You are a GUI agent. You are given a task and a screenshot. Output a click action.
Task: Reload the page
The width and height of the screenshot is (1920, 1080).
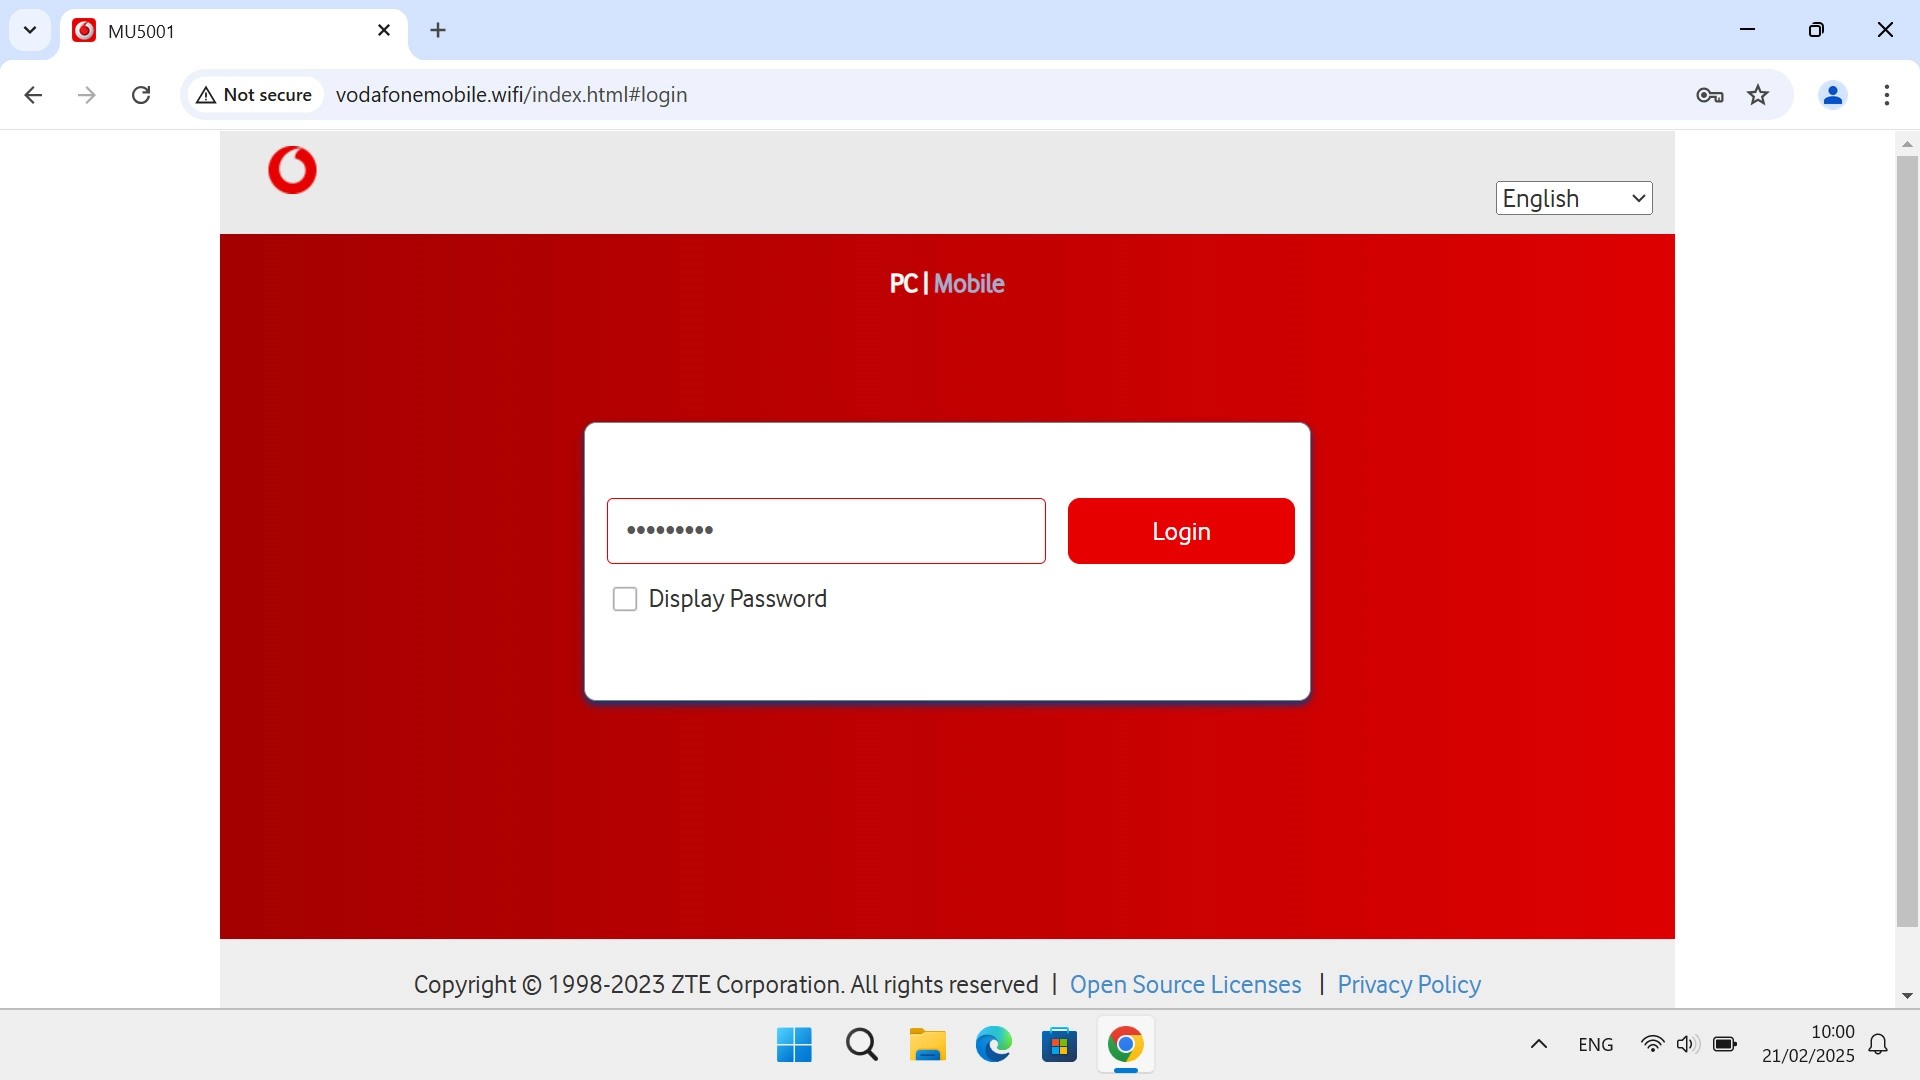point(141,95)
